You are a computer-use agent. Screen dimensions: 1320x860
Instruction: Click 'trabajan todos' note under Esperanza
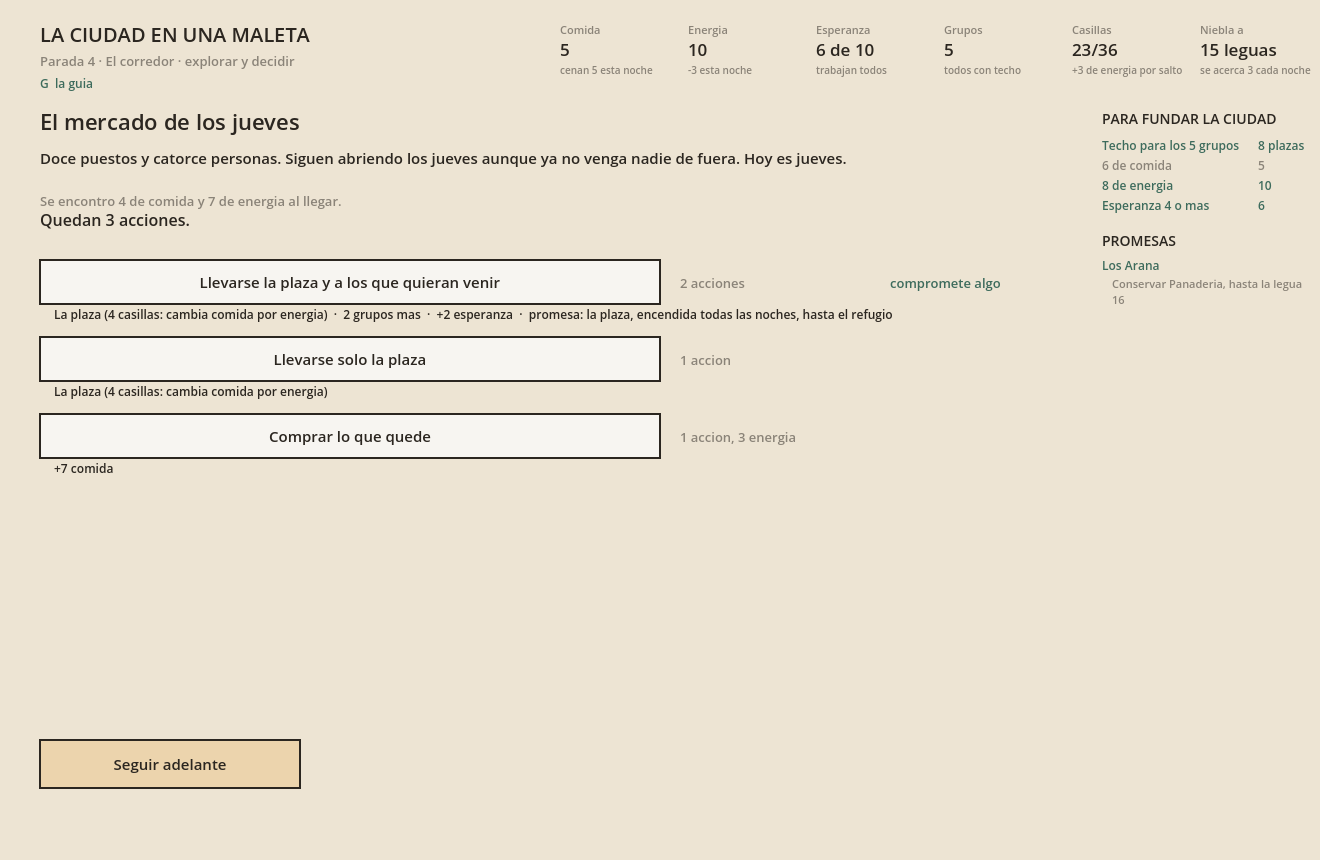coord(851,71)
